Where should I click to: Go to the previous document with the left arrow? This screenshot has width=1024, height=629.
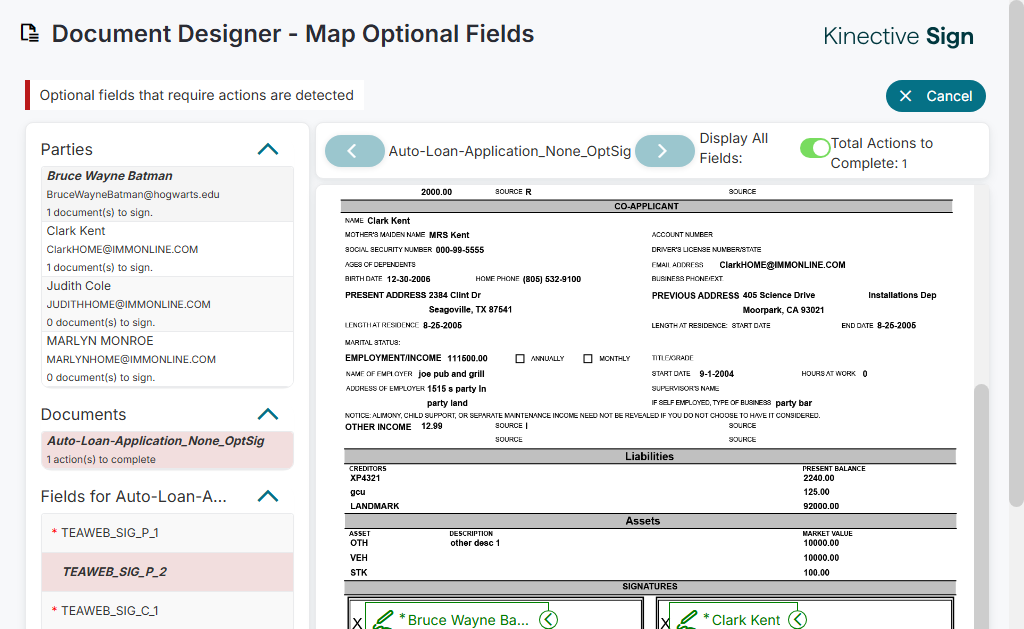point(354,151)
